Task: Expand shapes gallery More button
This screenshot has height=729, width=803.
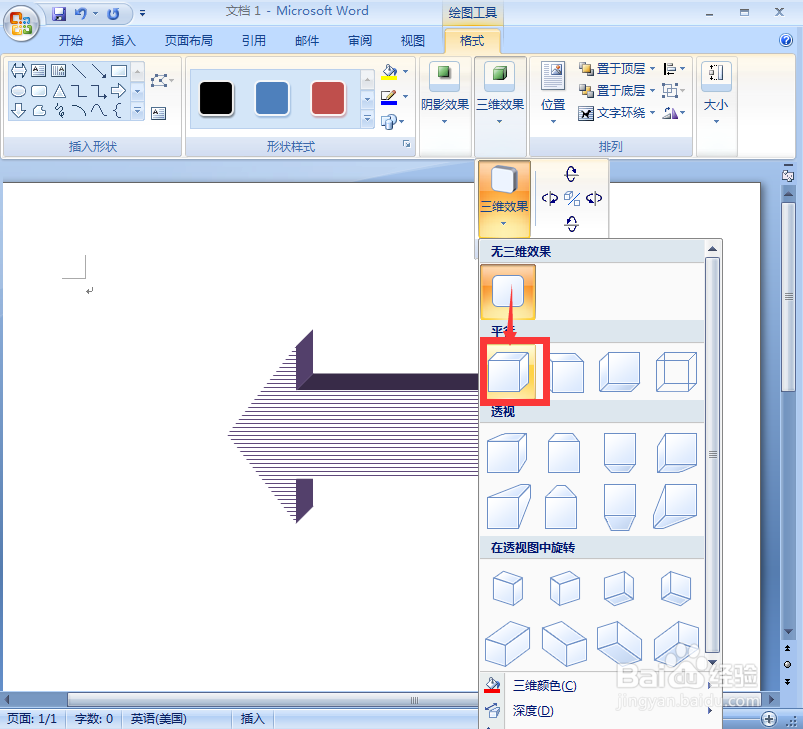Action: (137, 111)
